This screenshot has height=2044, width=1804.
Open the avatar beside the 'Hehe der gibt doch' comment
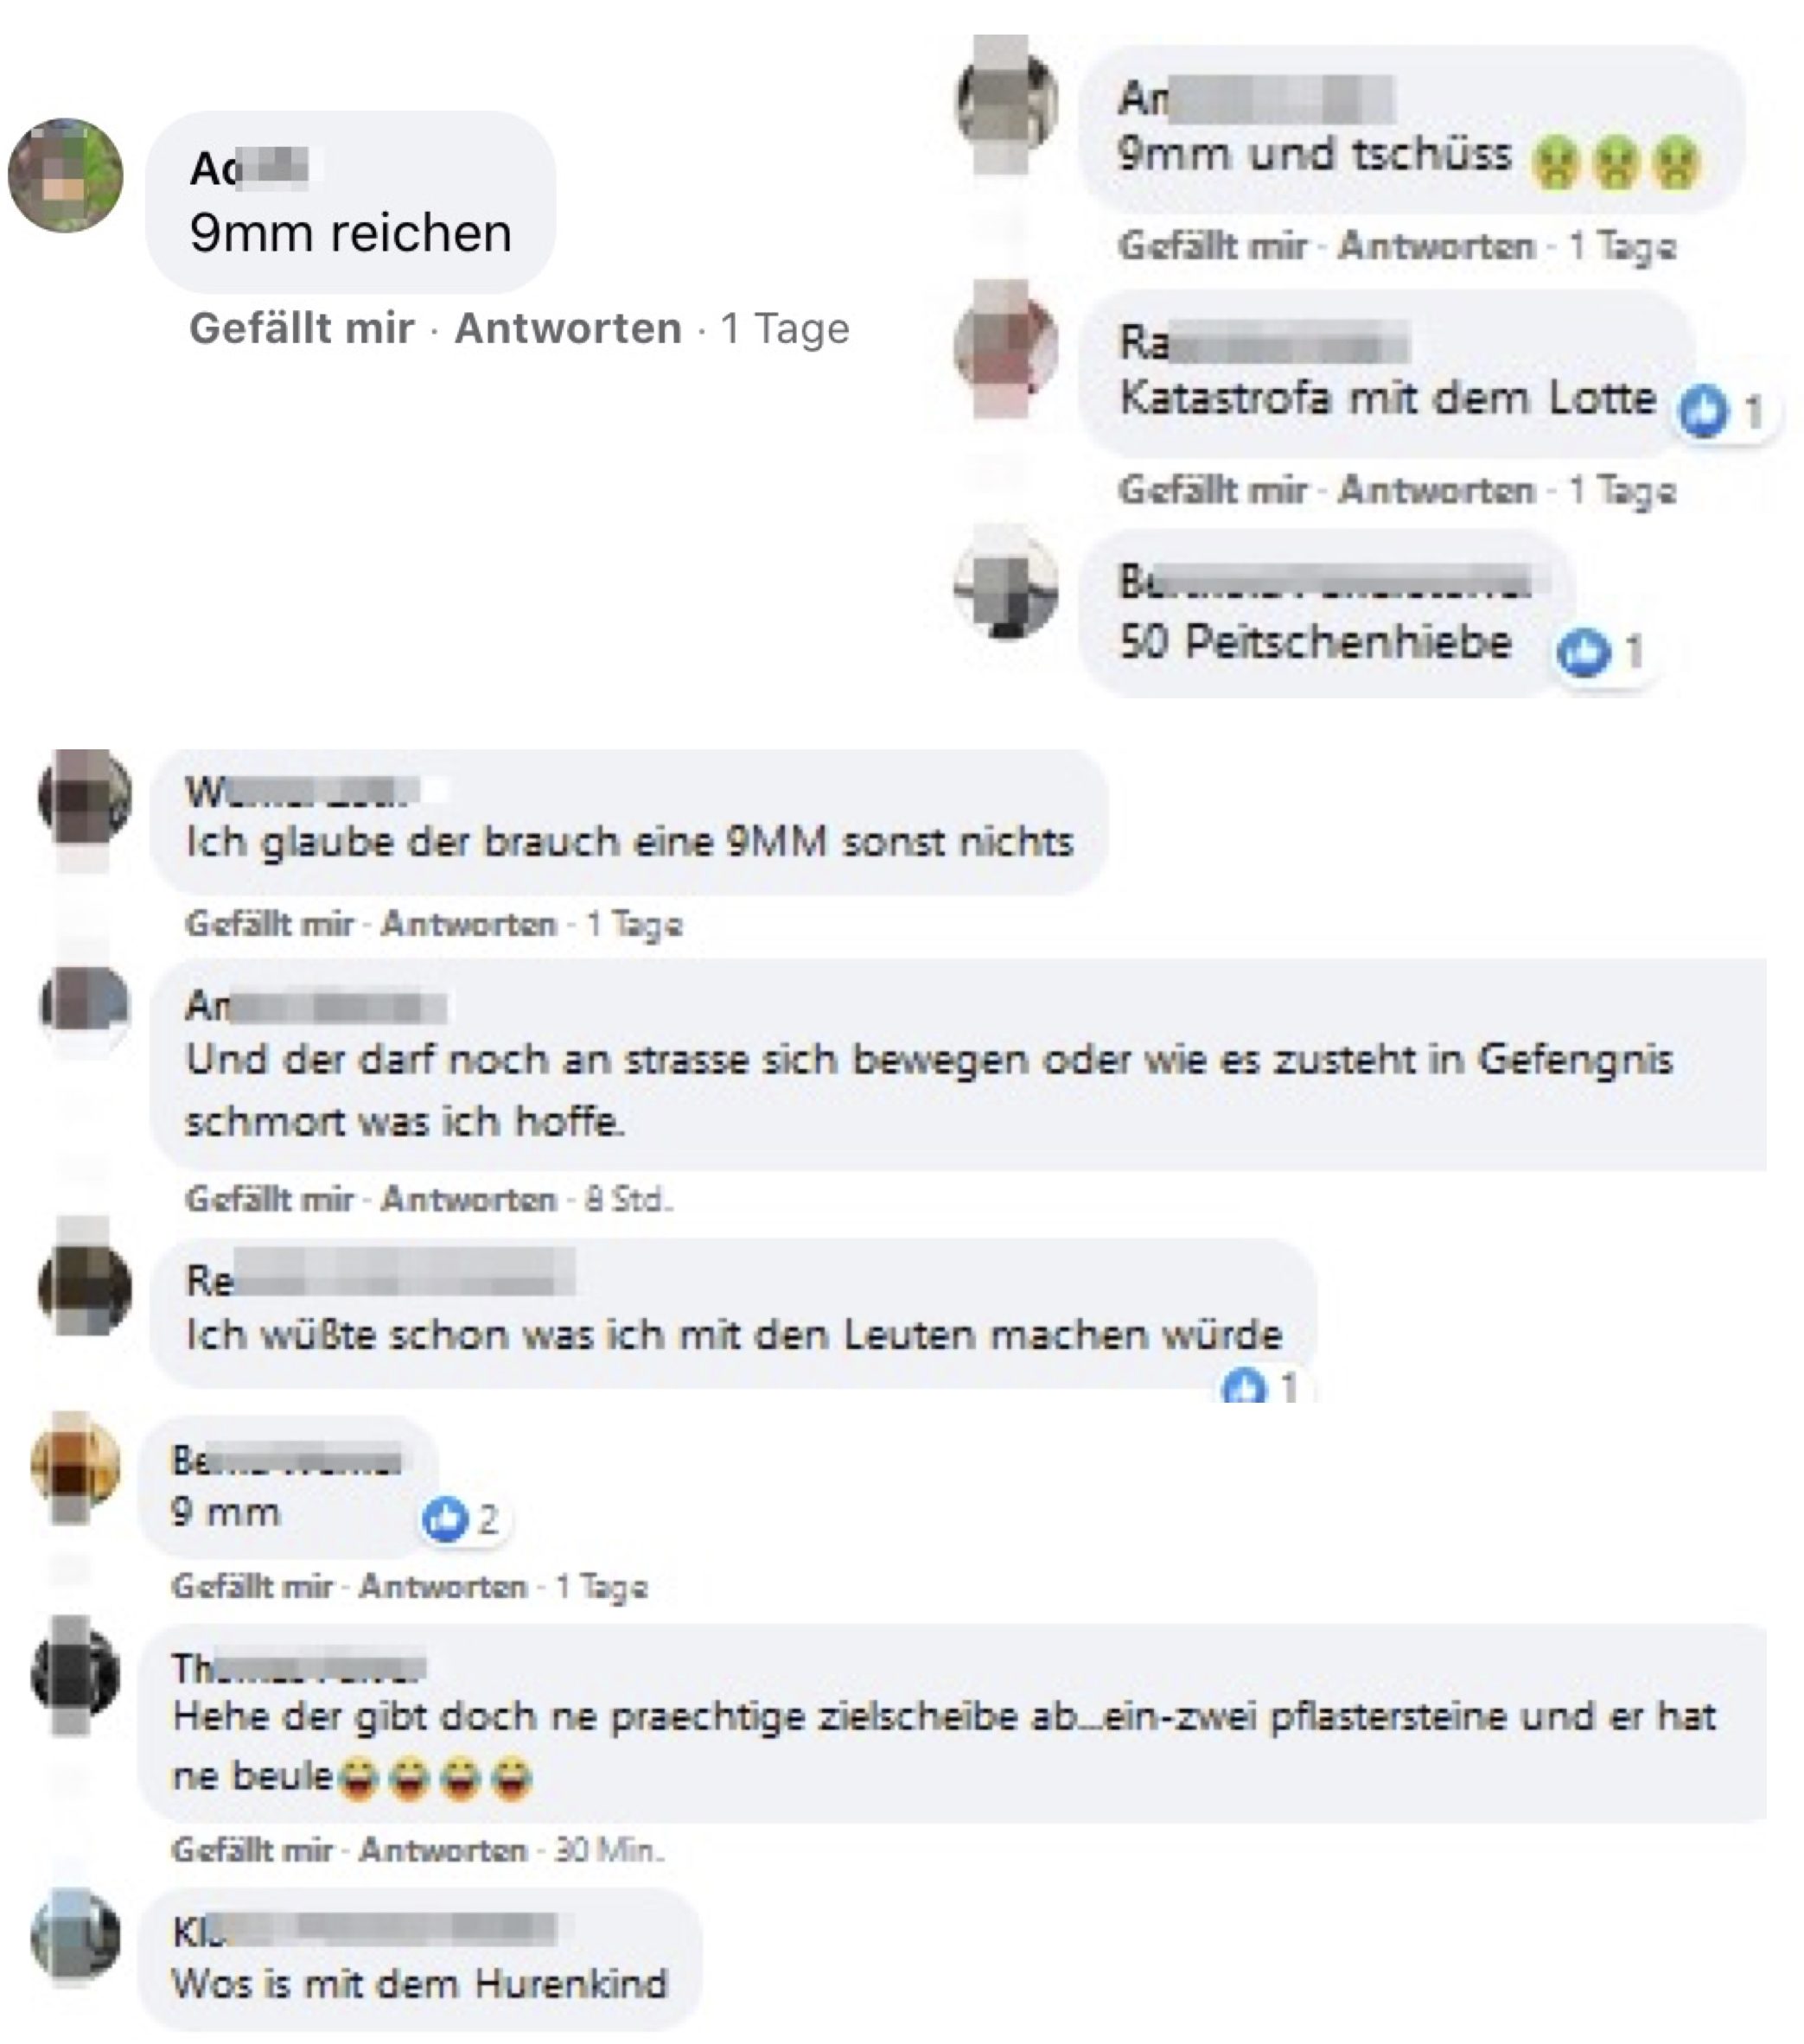pos(76,1674)
